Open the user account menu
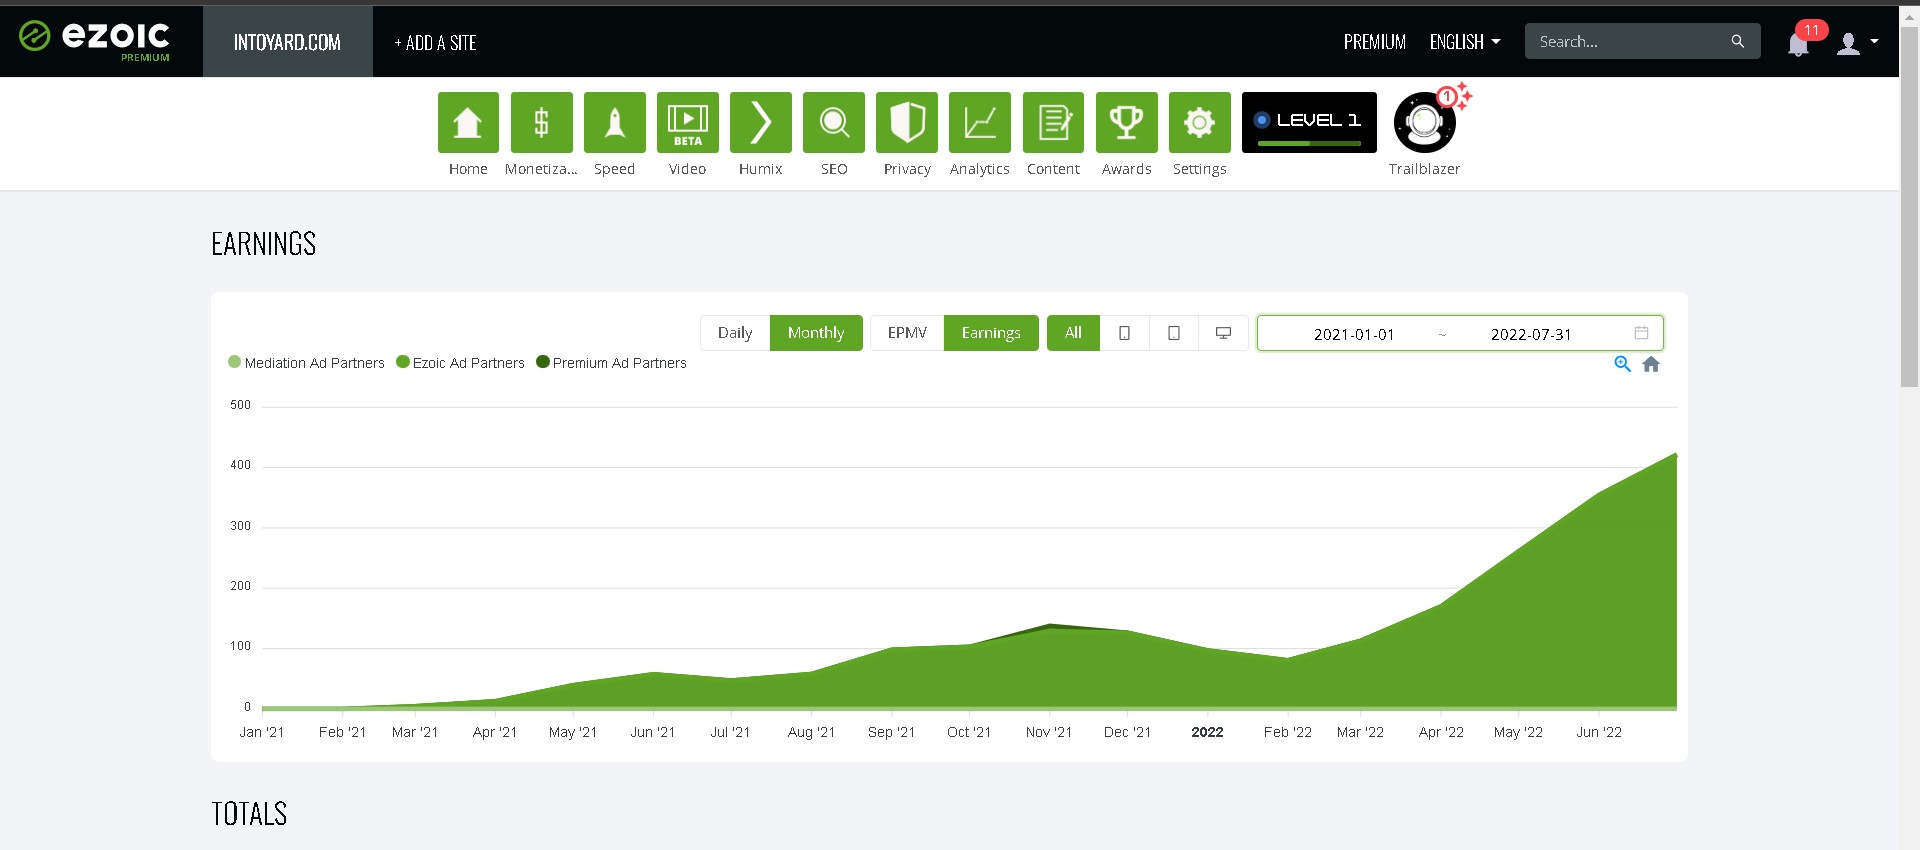This screenshot has height=850, width=1920. 1857,43
